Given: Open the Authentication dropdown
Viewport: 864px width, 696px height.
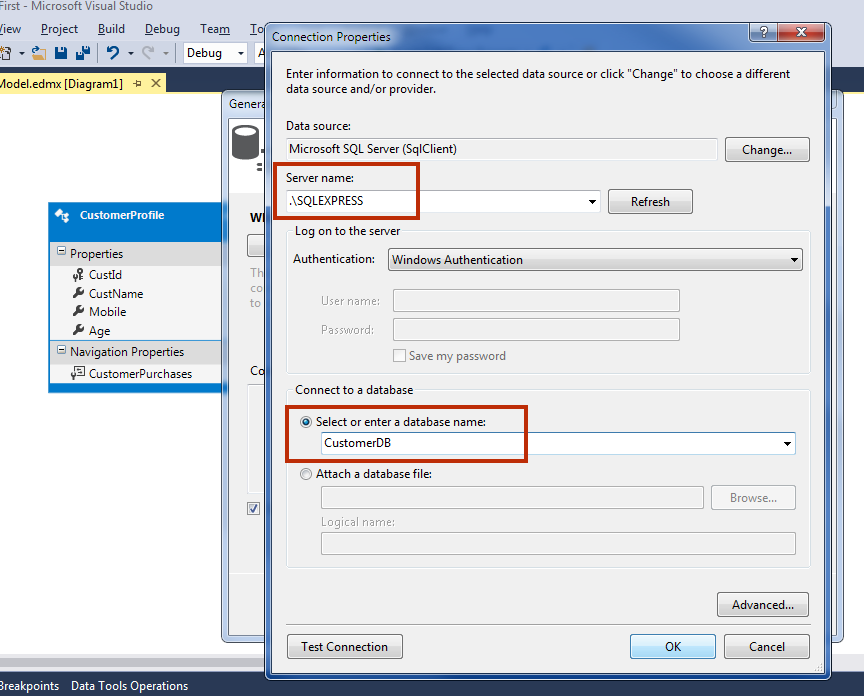Looking at the screenshot, I should pyautogui.click(x=794, y=260).
